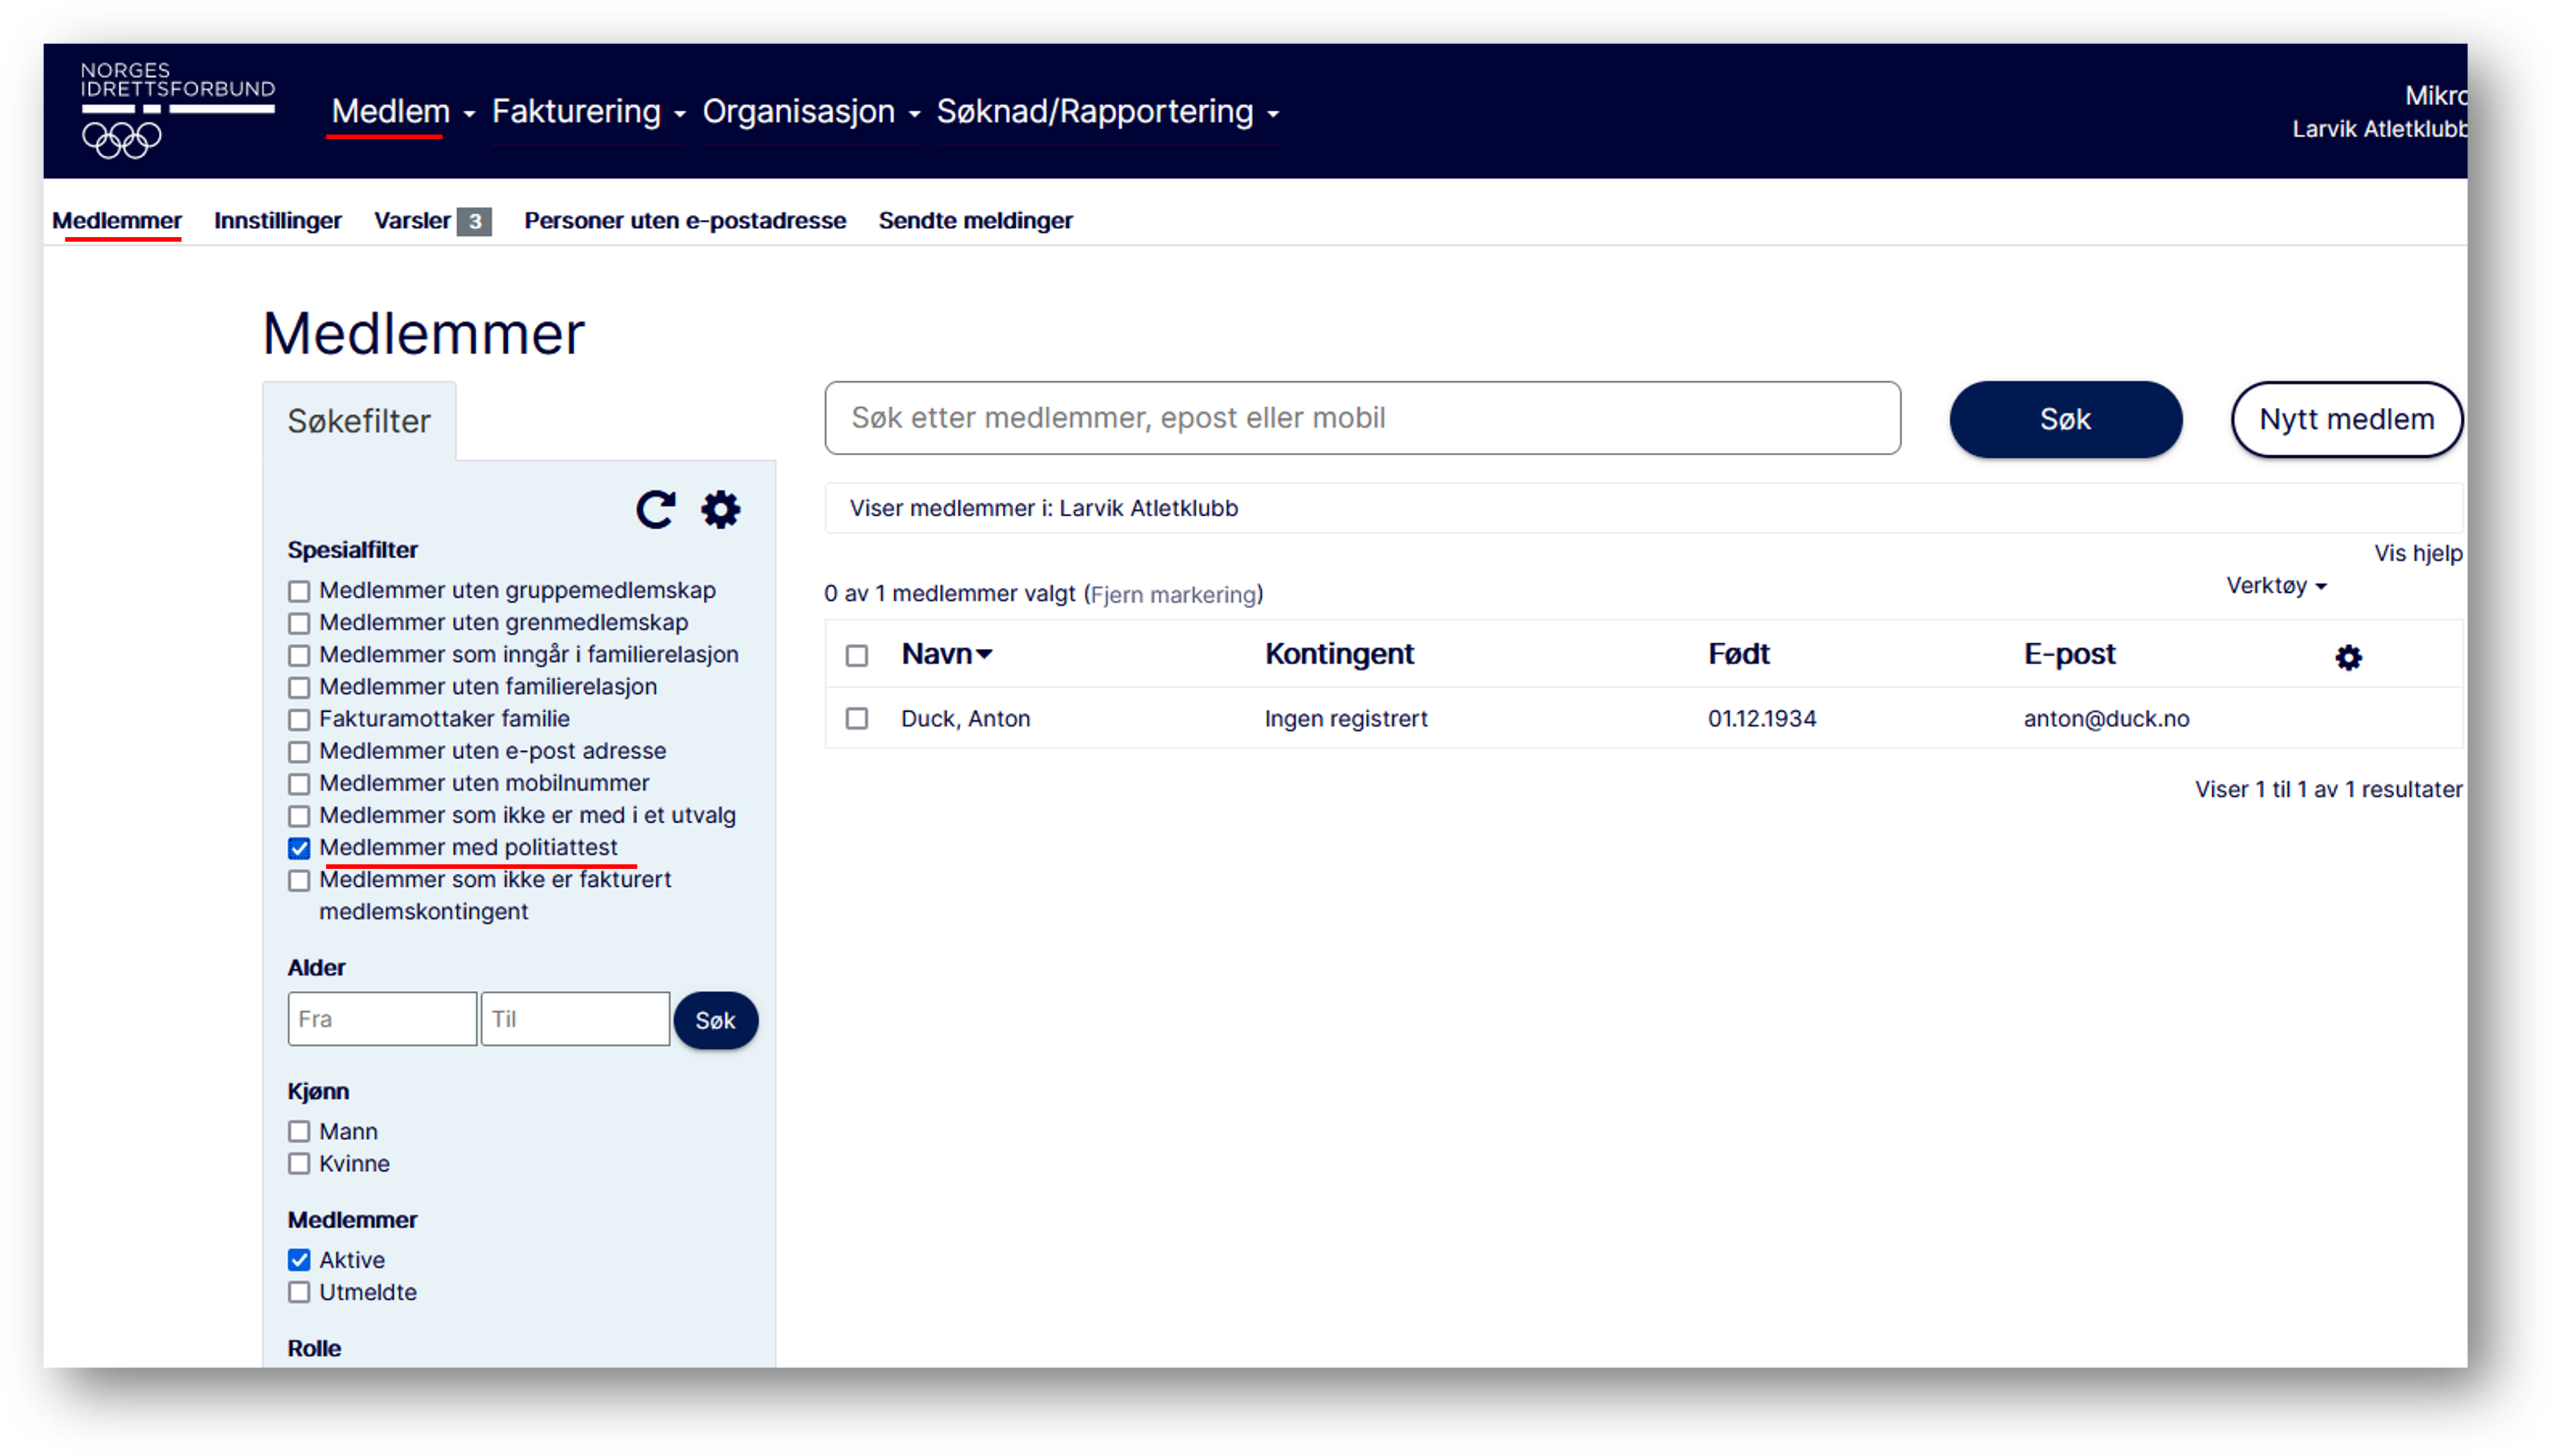The width and height of the screenshot is (2556, 1456).
Task: Focus member search input field
Action: [1362, 418]
